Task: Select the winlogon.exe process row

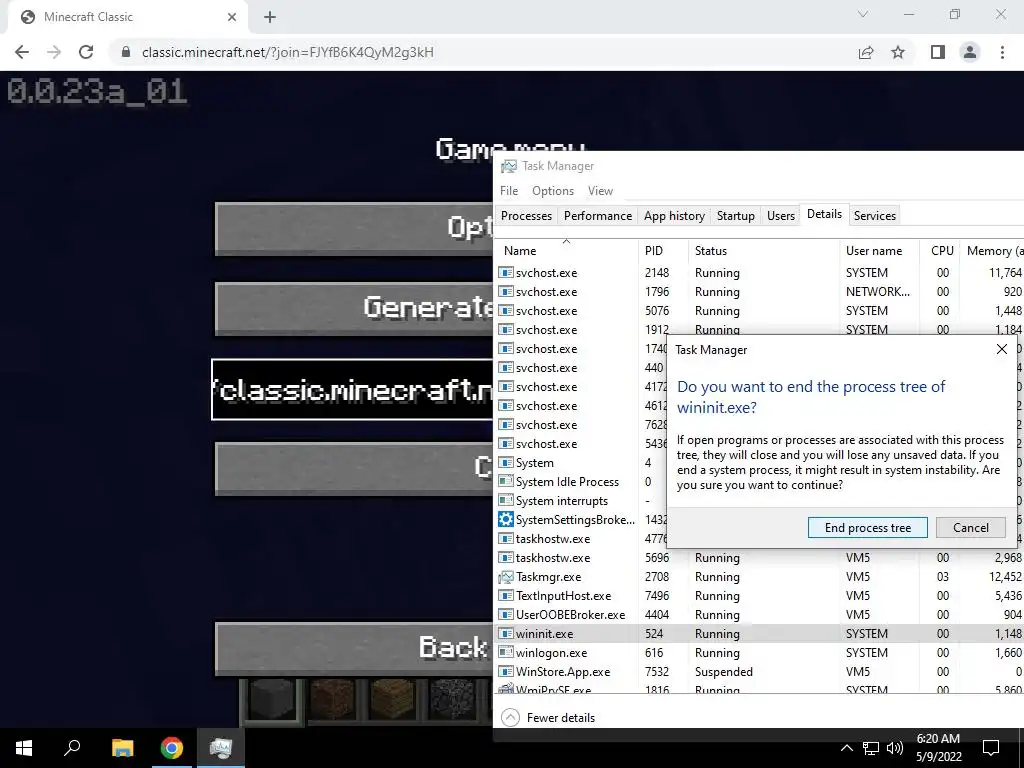Action: point(760,652)
